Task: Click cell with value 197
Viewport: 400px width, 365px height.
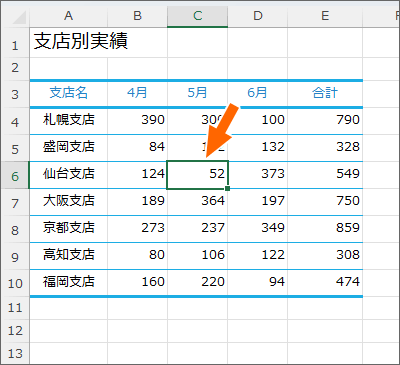Action: [x=258, y=201]
